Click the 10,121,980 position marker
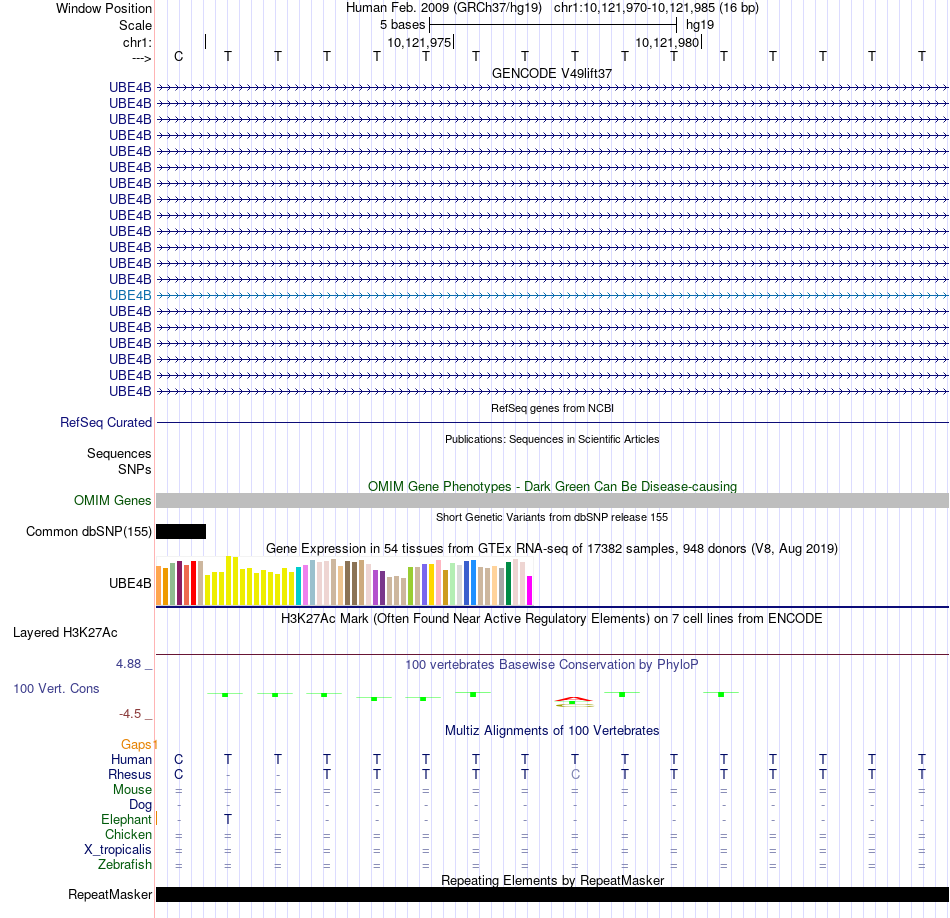The height and width of the screenshot is (918, 950). [x=667, y=42]
